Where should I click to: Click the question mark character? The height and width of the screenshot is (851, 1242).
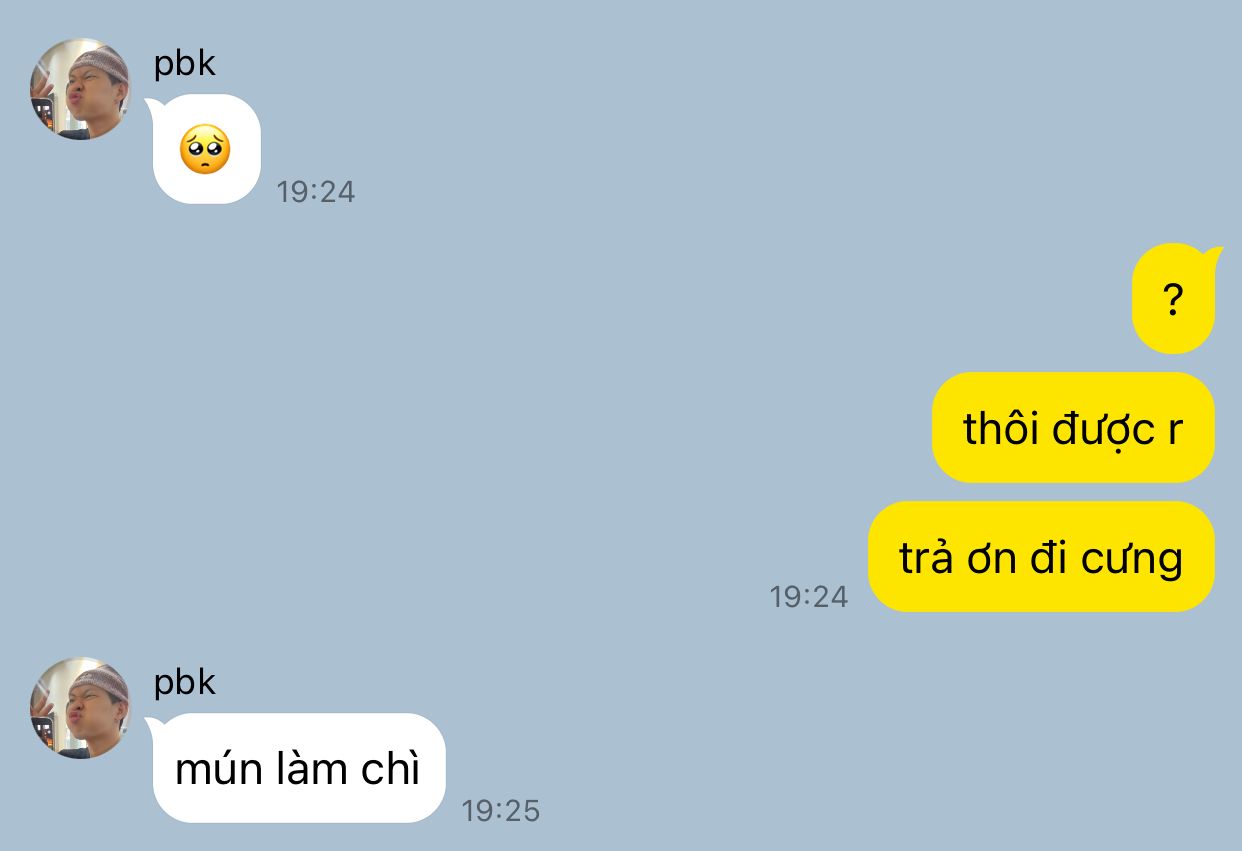click(x=1174, y=299)
